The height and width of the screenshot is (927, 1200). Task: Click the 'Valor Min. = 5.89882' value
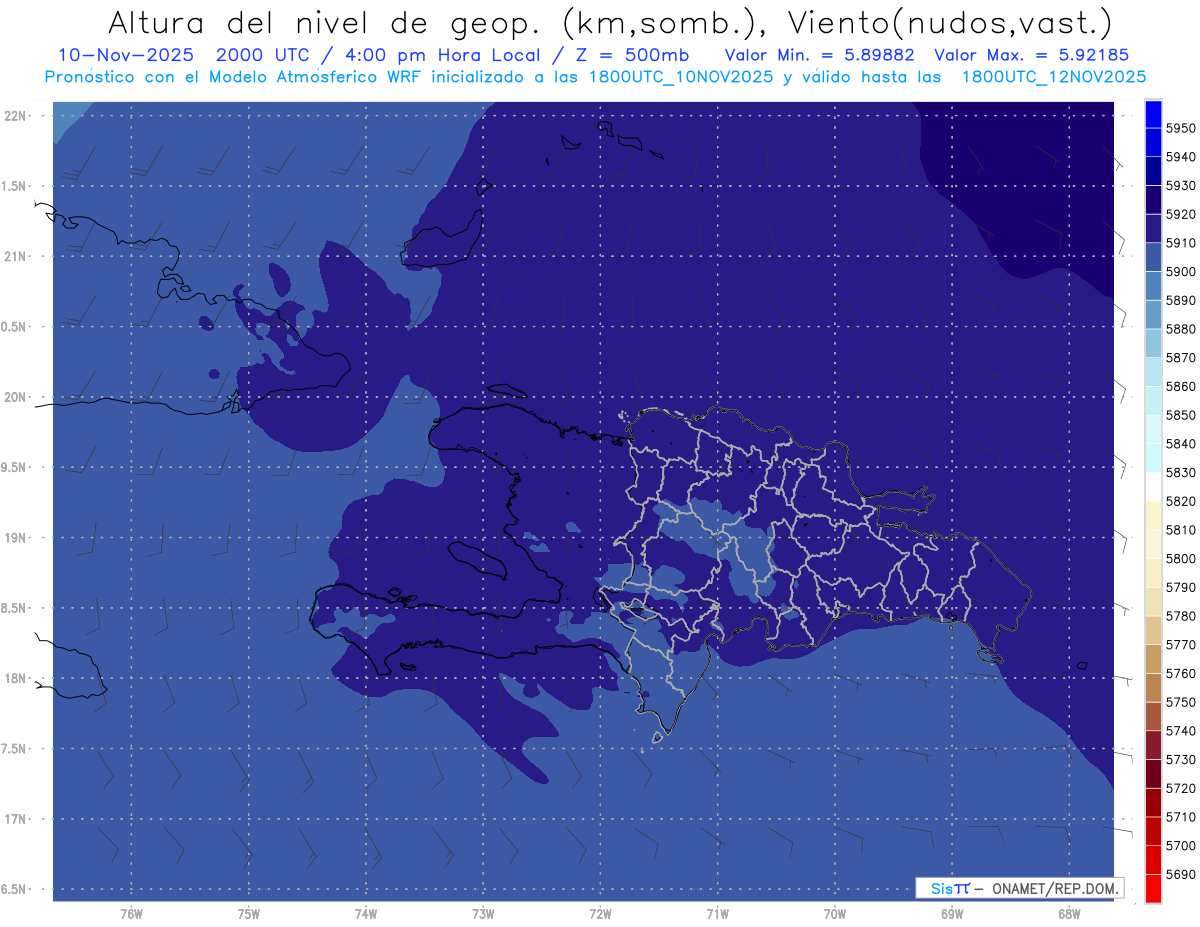click(819, 54)
